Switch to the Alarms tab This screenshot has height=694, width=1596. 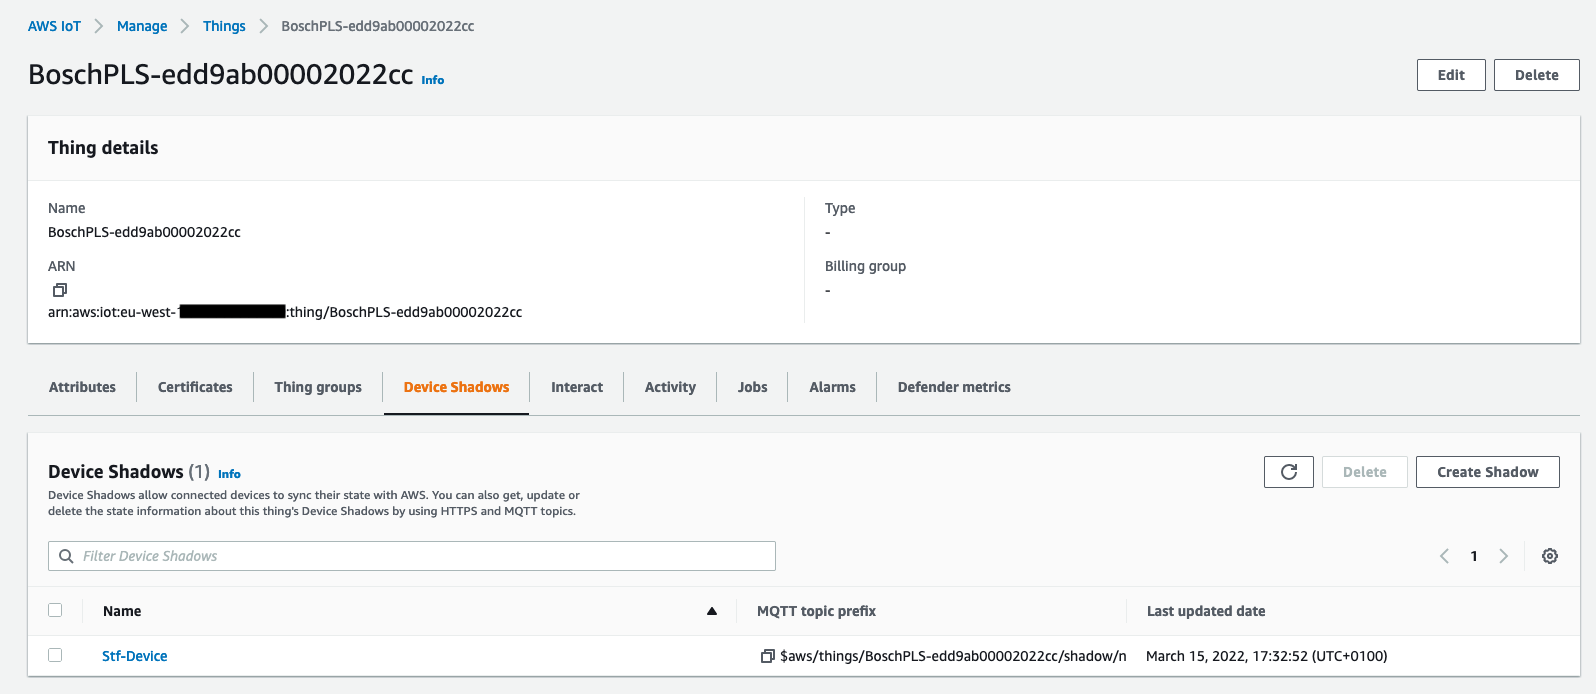click(832, 387)
